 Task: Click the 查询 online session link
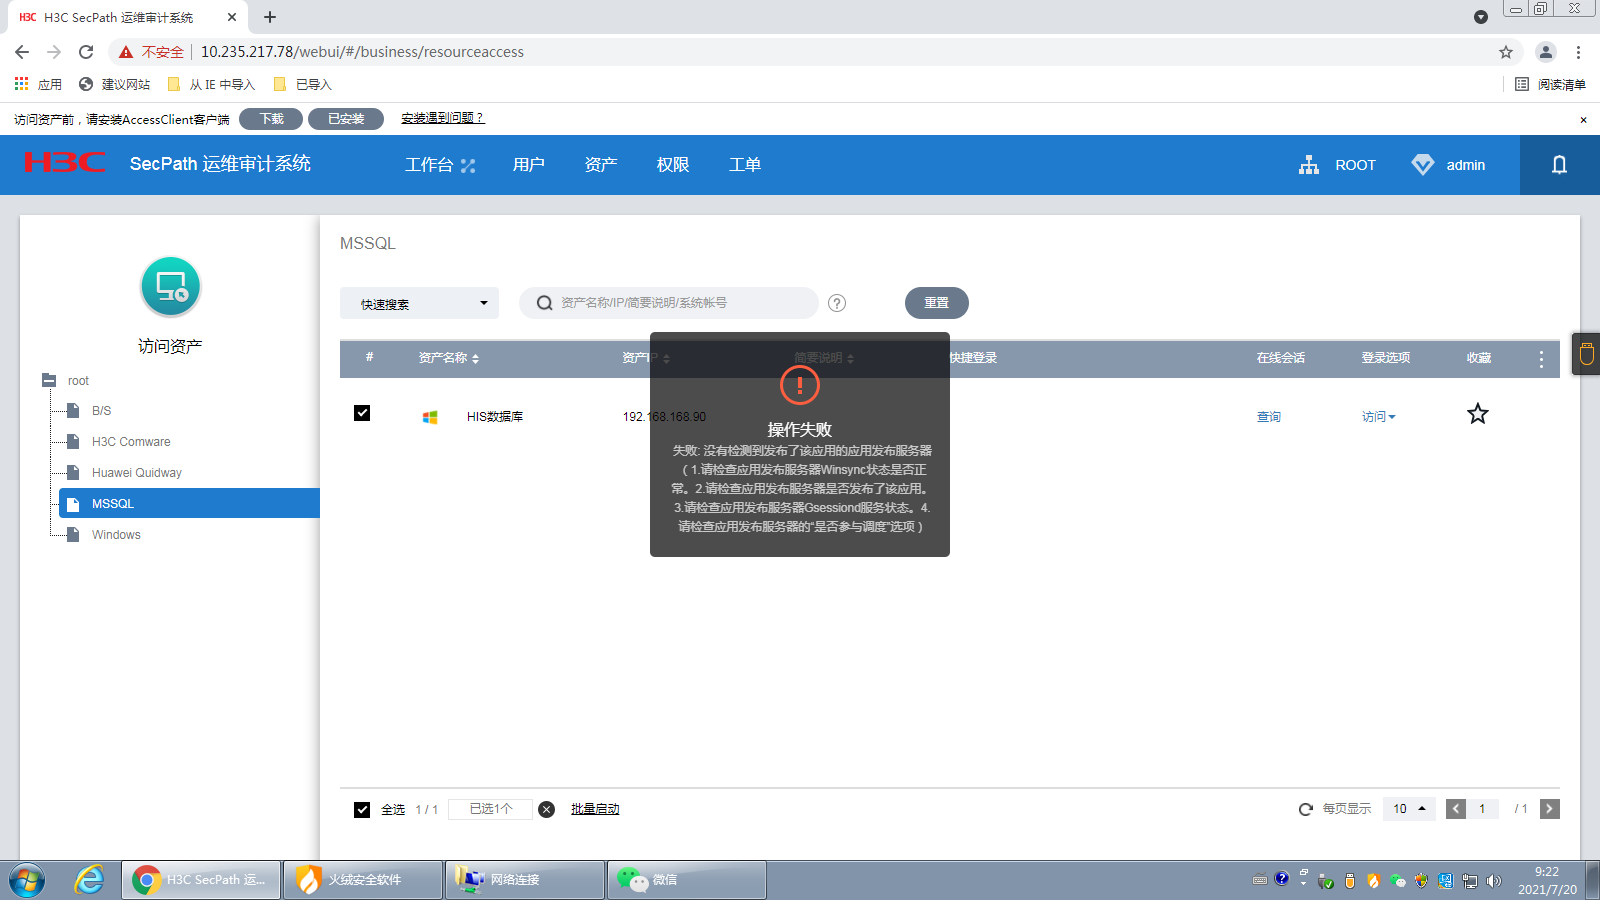(x=1269, y=417)
